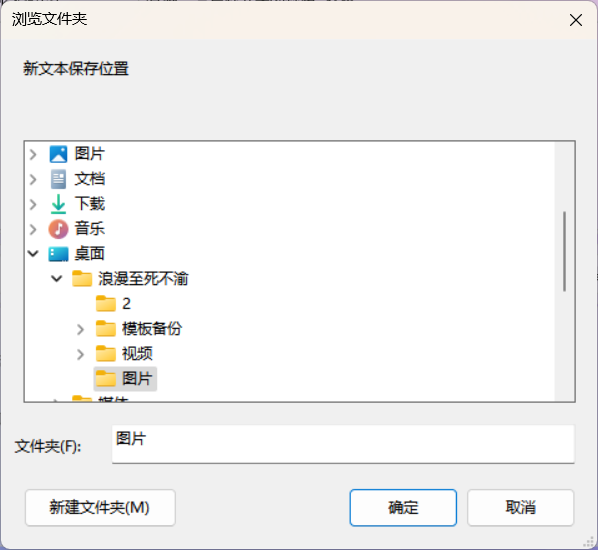Select the highlighted 图片 subfolder
Image resolution: width=598 pixels, height=550 pixels.
(x=125, y=379)
